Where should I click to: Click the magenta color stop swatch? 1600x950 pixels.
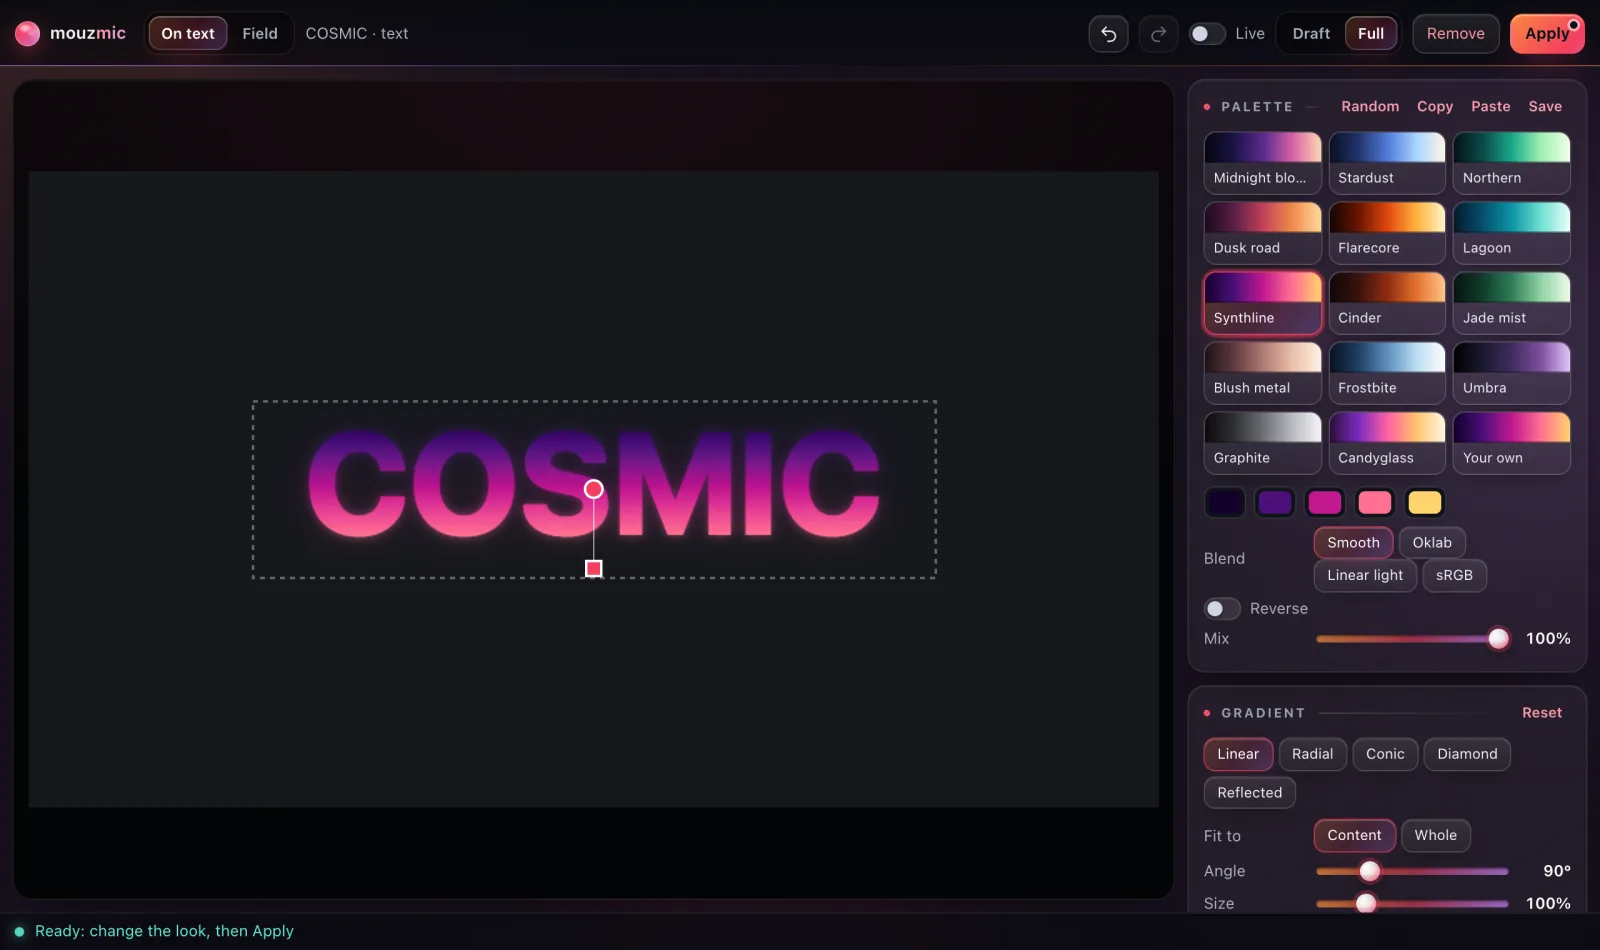pyautogui.click(x=1325, y=502)
